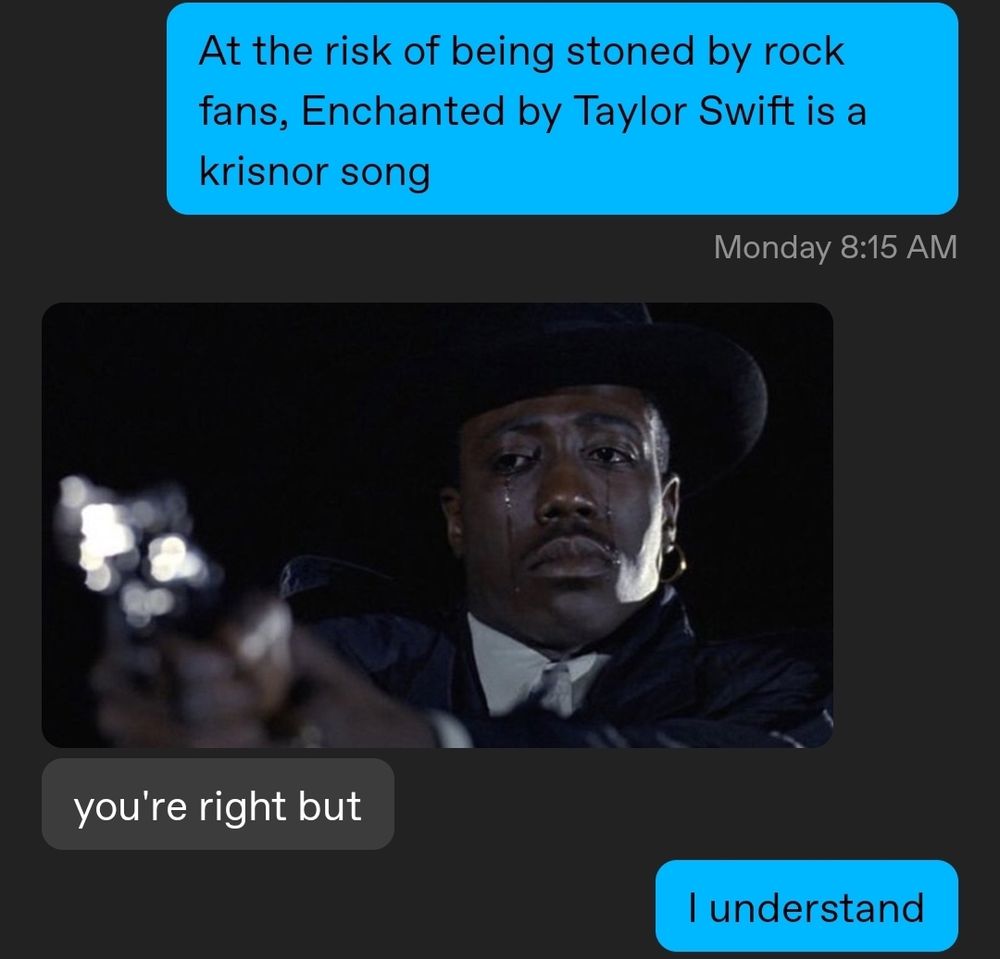
Task: Click the word "Enchanted" in the message
Action: tap(403, 111)
